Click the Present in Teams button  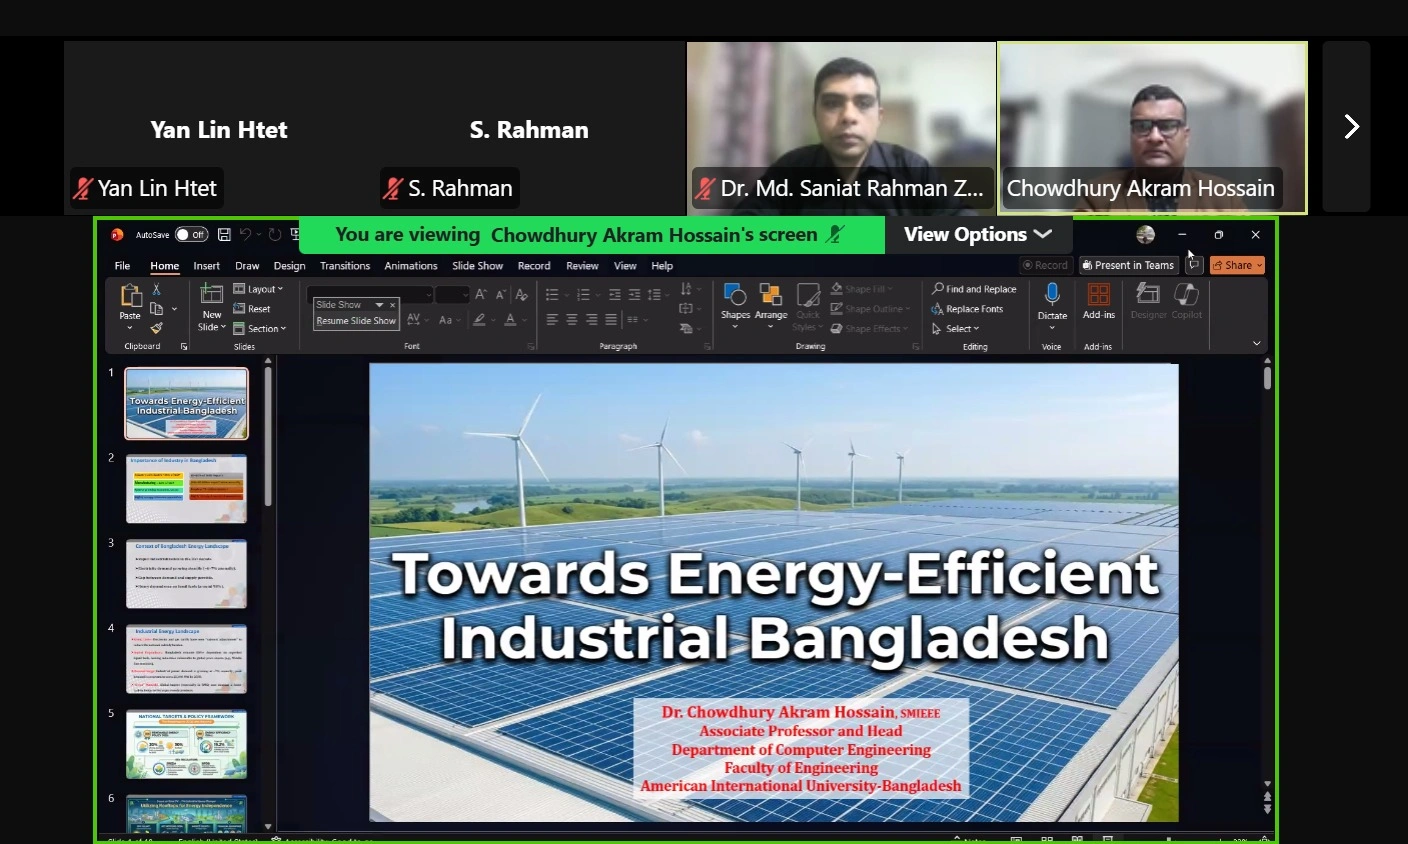click(1127, 265)
